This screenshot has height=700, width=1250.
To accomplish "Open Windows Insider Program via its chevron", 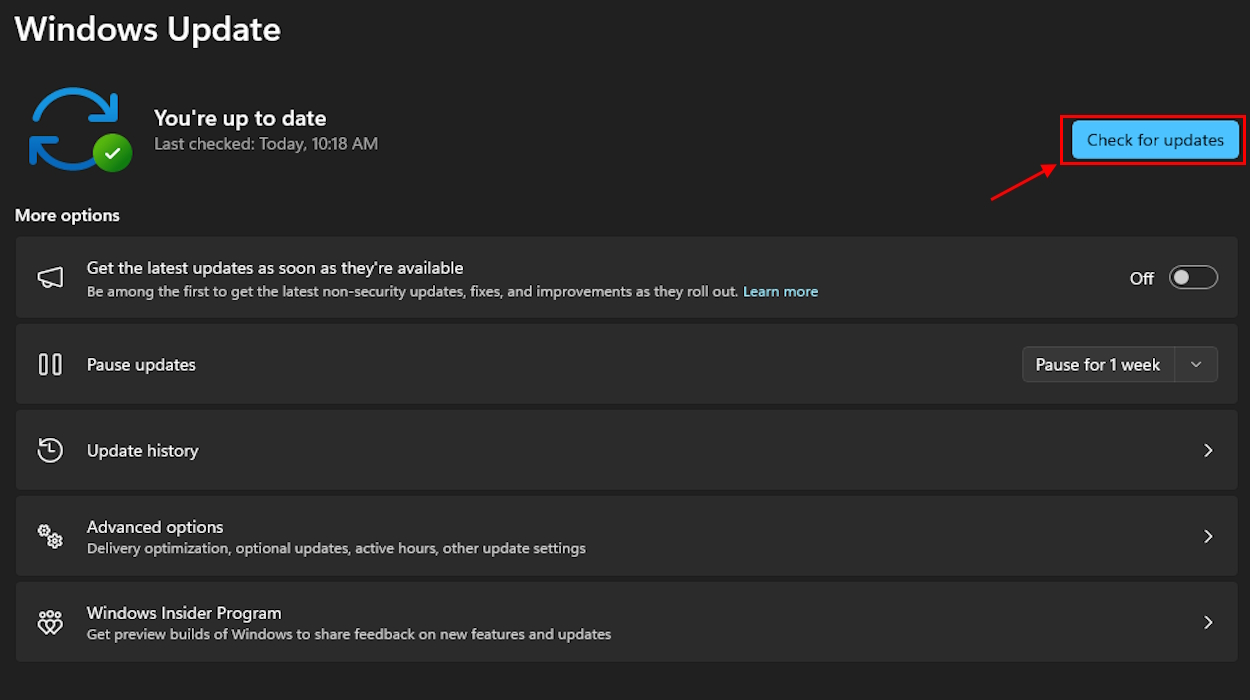I will tap(1208, 622).
